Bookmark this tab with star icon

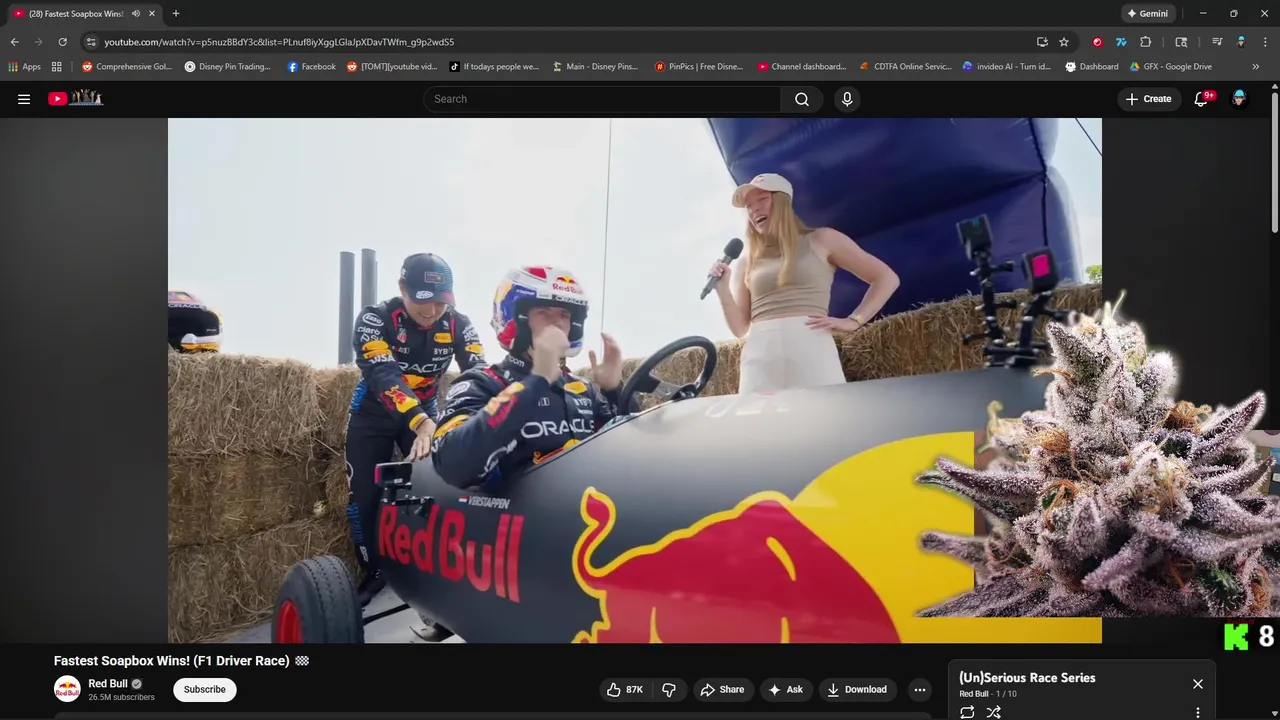(x=1064, y=42)
